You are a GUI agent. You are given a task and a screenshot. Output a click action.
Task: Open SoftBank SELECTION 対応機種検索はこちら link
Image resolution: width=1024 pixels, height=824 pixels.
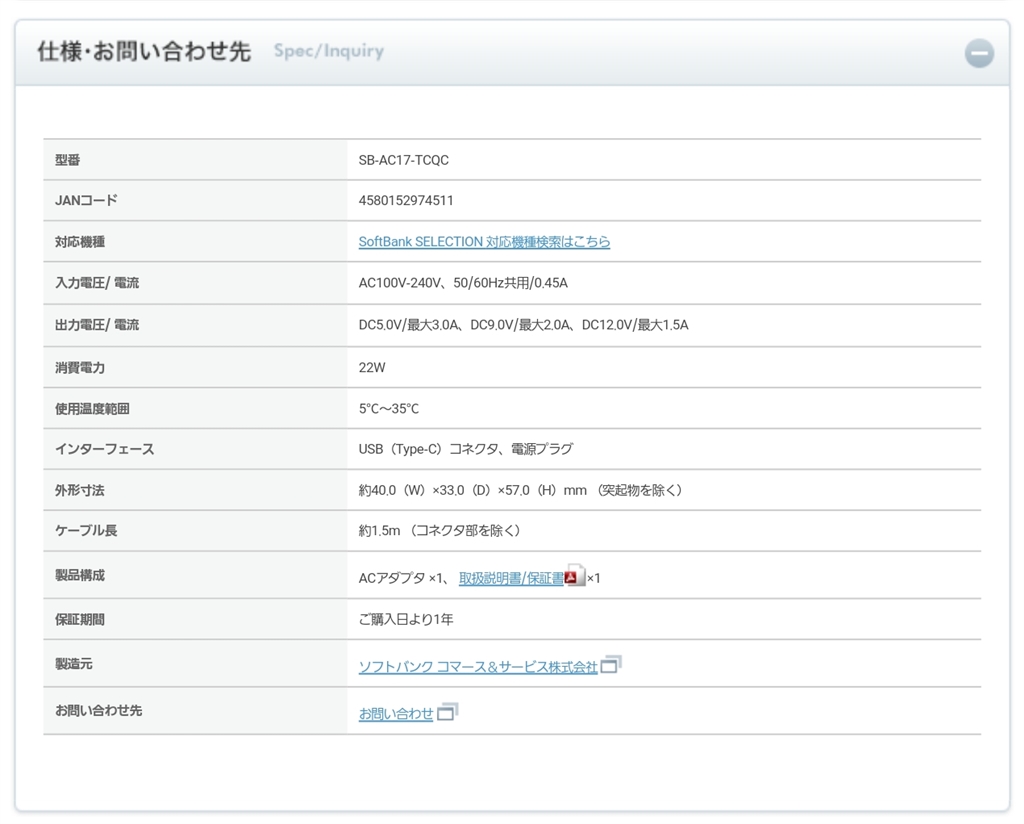(484, 242)
